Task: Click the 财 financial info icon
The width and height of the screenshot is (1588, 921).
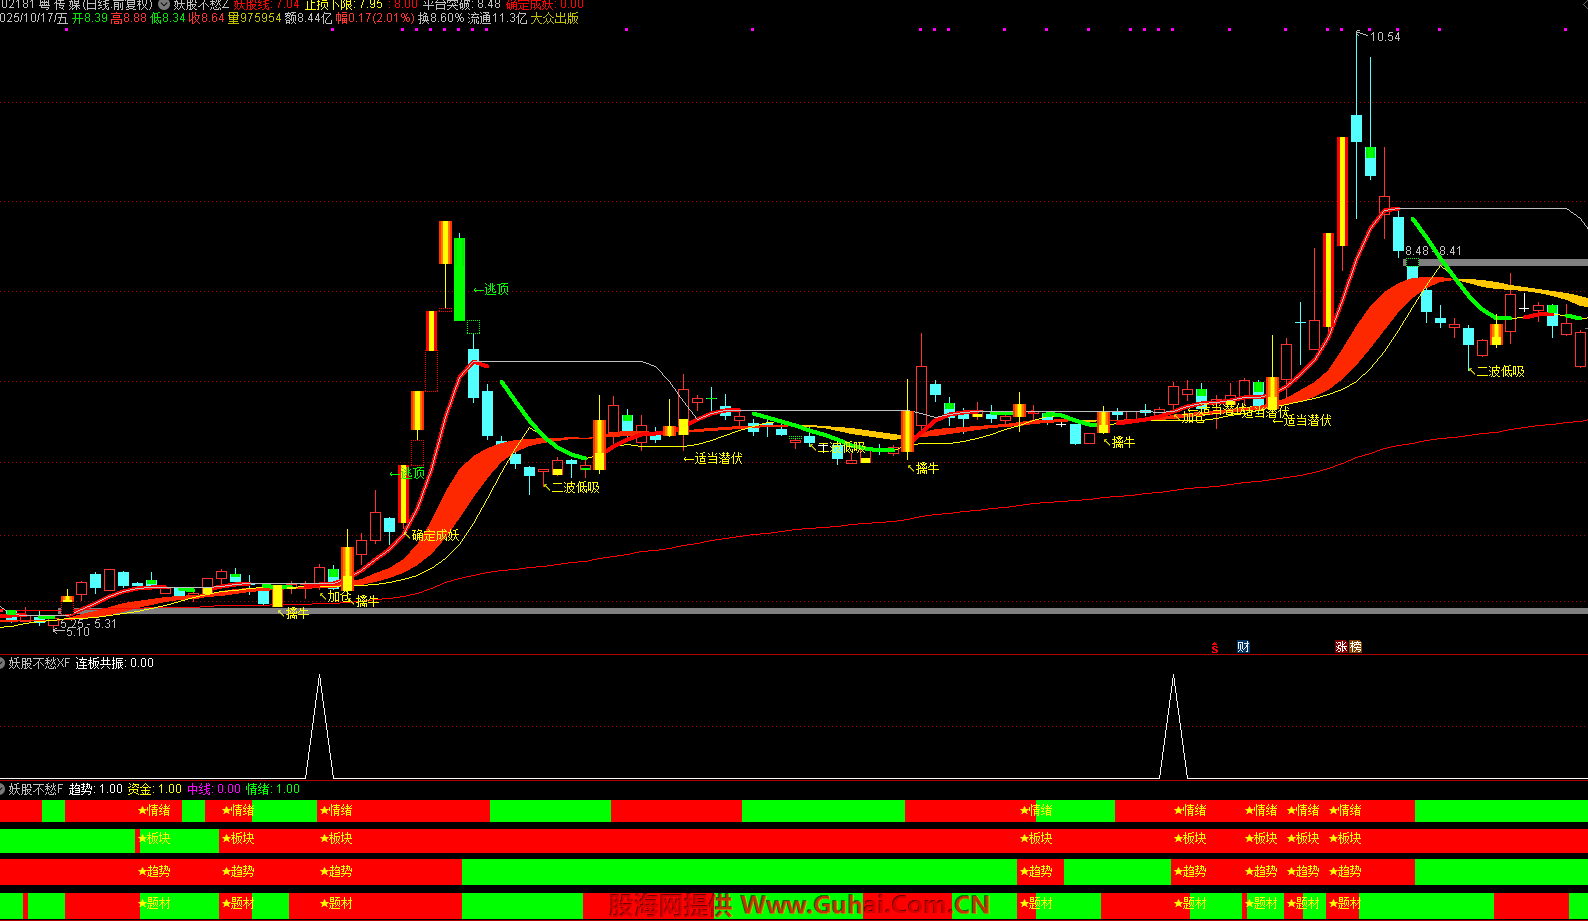Action: point(1243,647)
